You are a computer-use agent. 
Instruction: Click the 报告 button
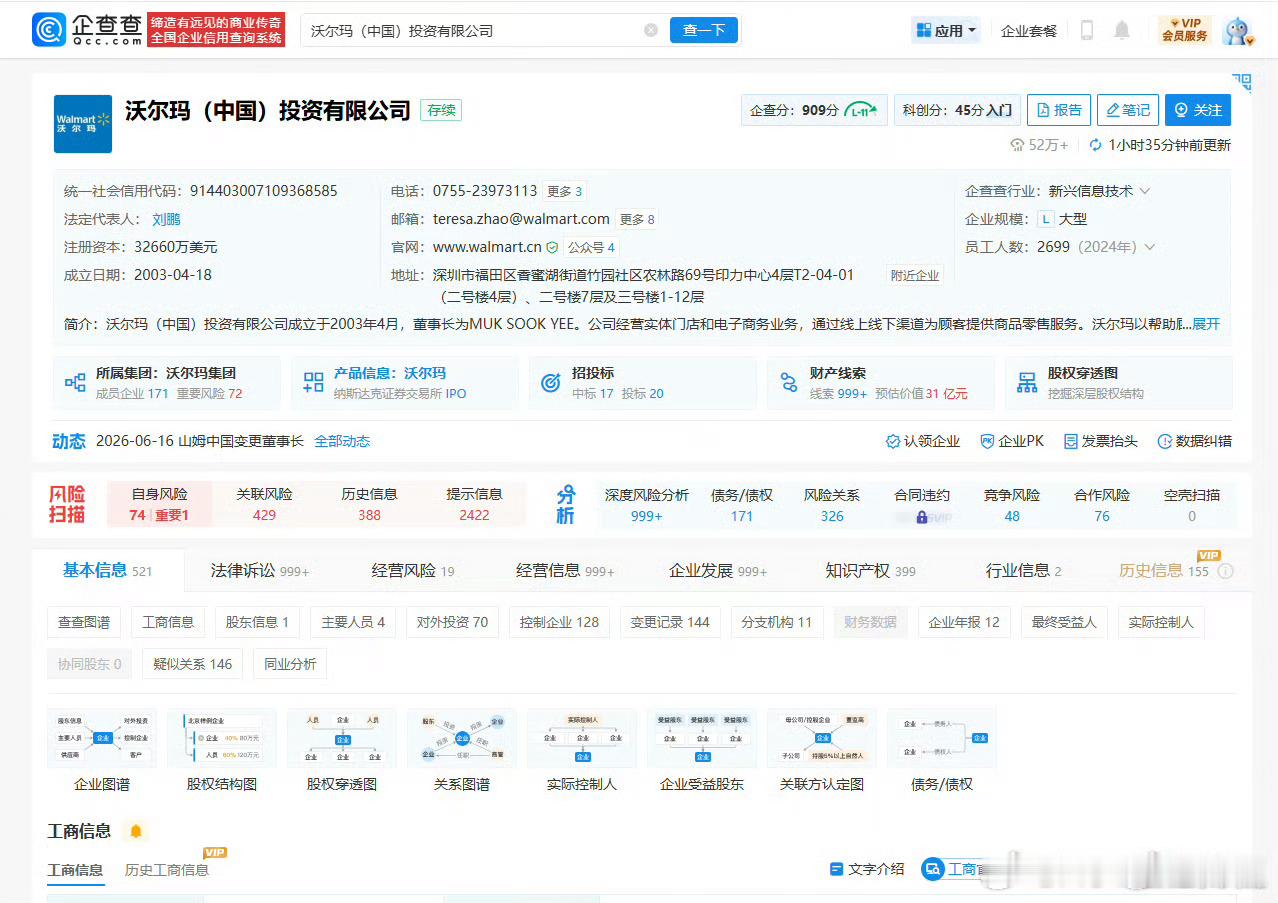[x=1059, y=110]
